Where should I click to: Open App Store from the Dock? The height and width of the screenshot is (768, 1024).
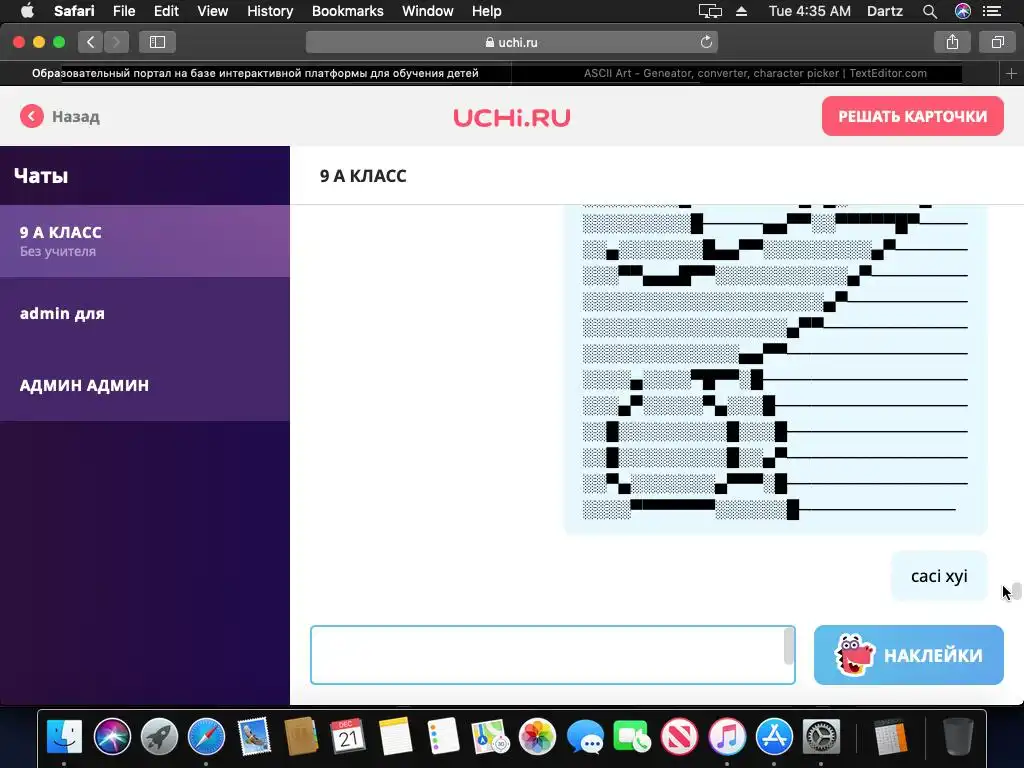pyautogui.click(x=774, y=736)
